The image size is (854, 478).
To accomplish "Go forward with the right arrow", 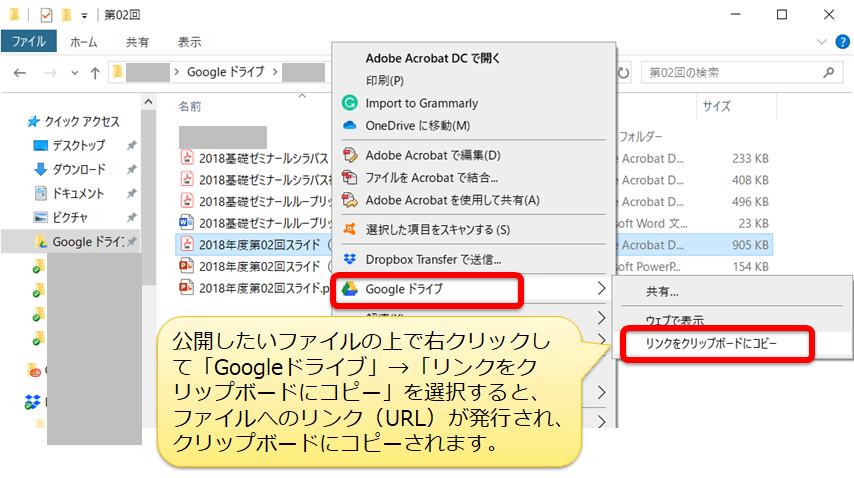I will [51, 72].
